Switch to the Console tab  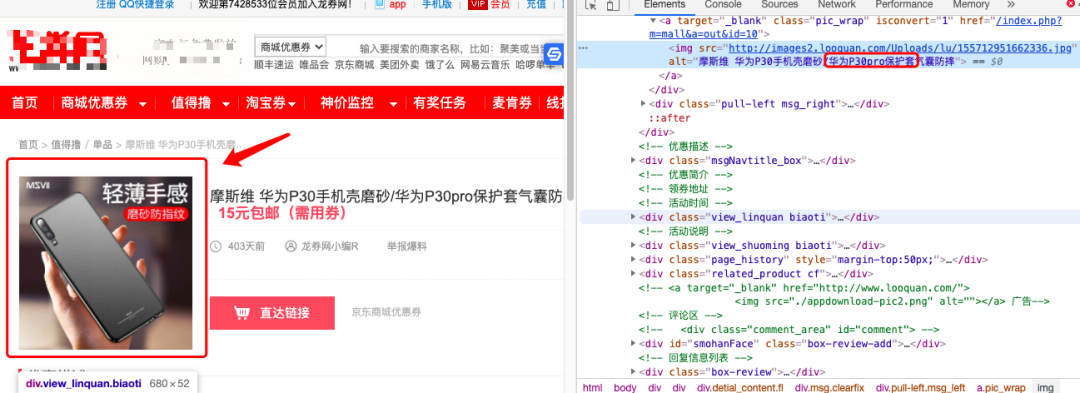pyautogui.click(x=723, y=5)
